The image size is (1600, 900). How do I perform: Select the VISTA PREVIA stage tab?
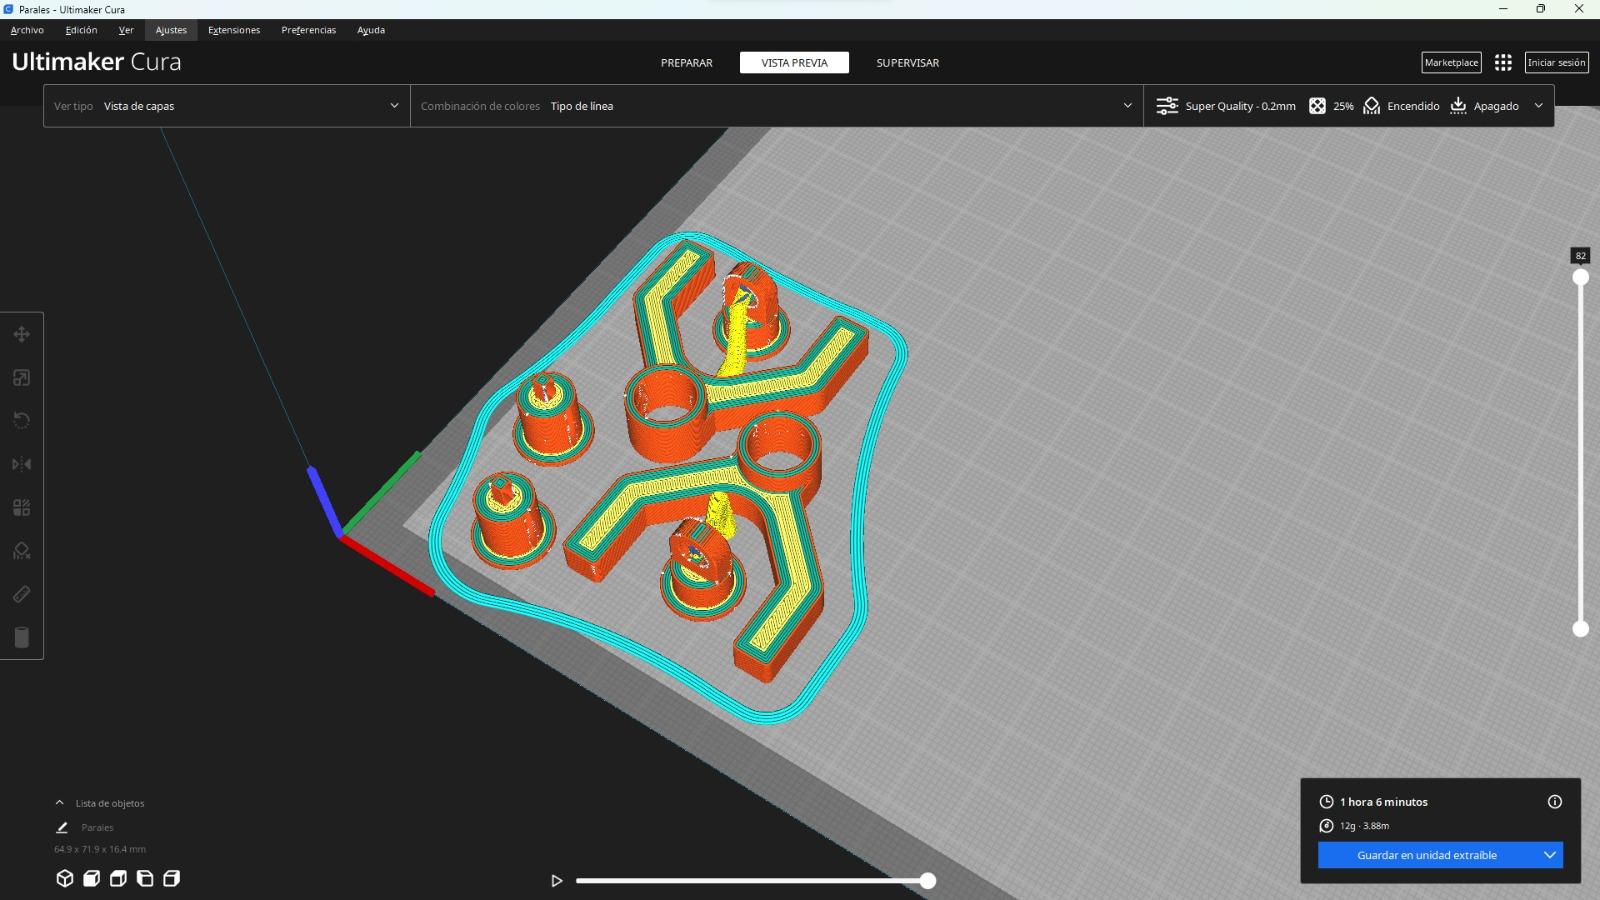click(x=795, y=63)
